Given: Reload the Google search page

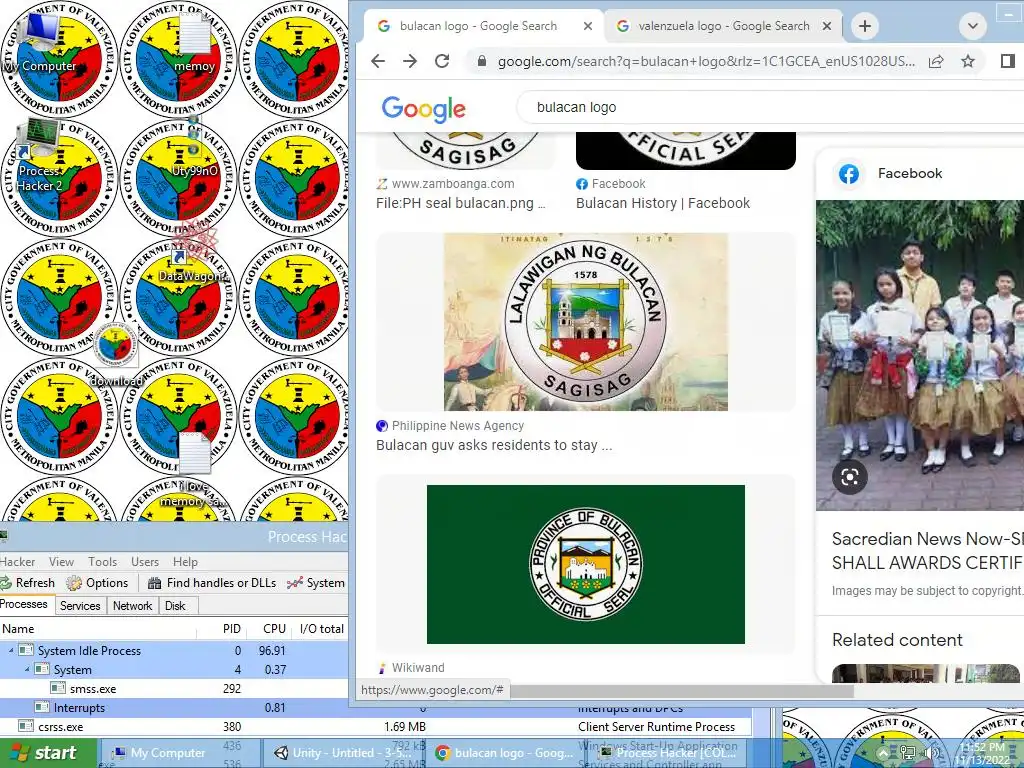Looking at the screenshot, I should coord(442,61).
